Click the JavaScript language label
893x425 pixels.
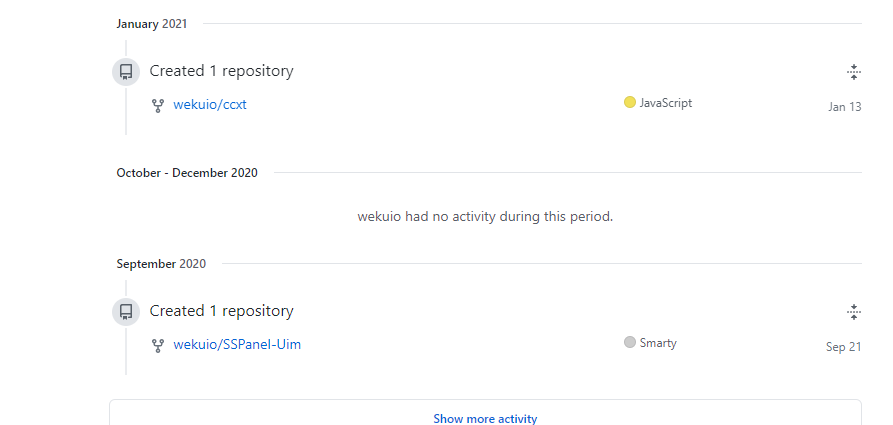666,103
